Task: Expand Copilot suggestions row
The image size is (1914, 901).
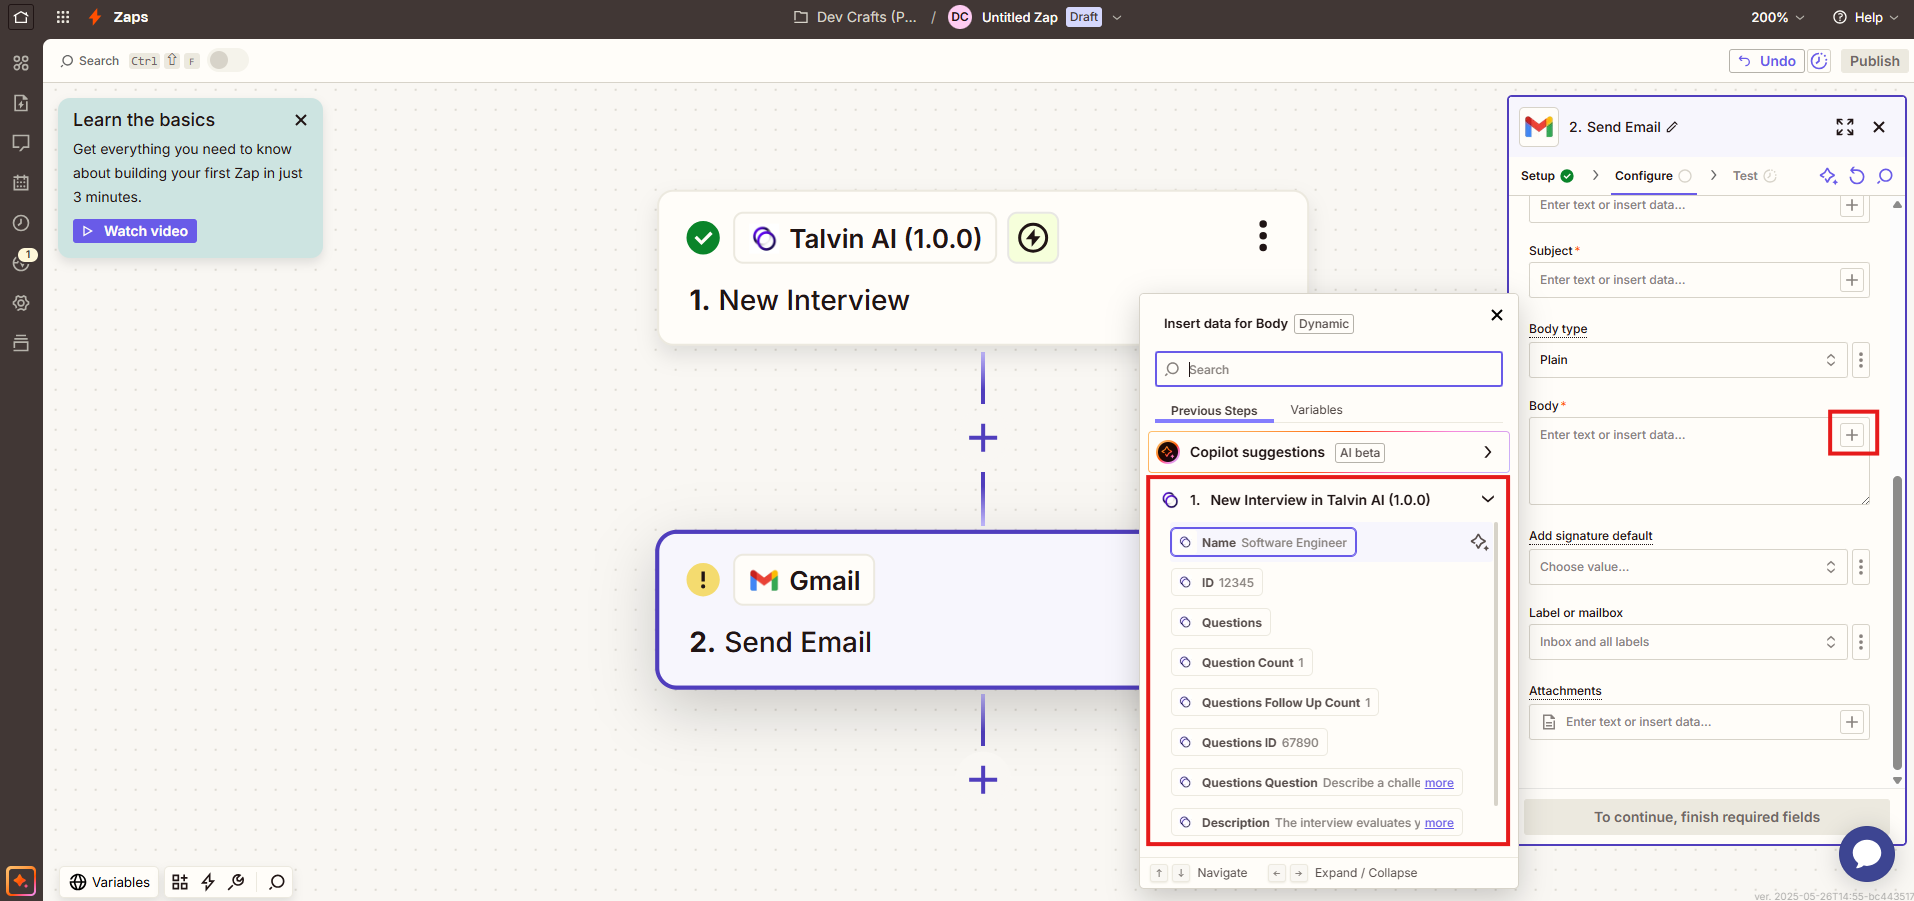Action: pyautogui.click(x=1328, y=452)
